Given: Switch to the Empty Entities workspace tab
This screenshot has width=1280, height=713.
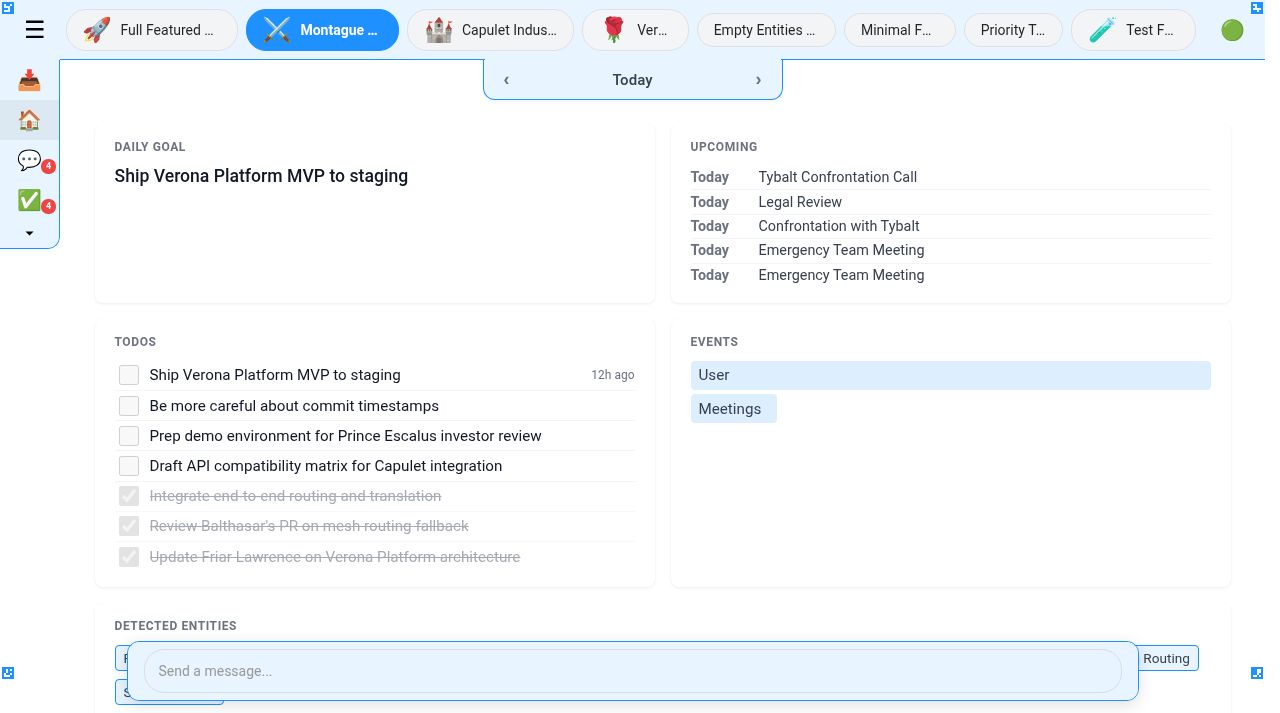Looking at the screenshot, I should coord(766,29).
